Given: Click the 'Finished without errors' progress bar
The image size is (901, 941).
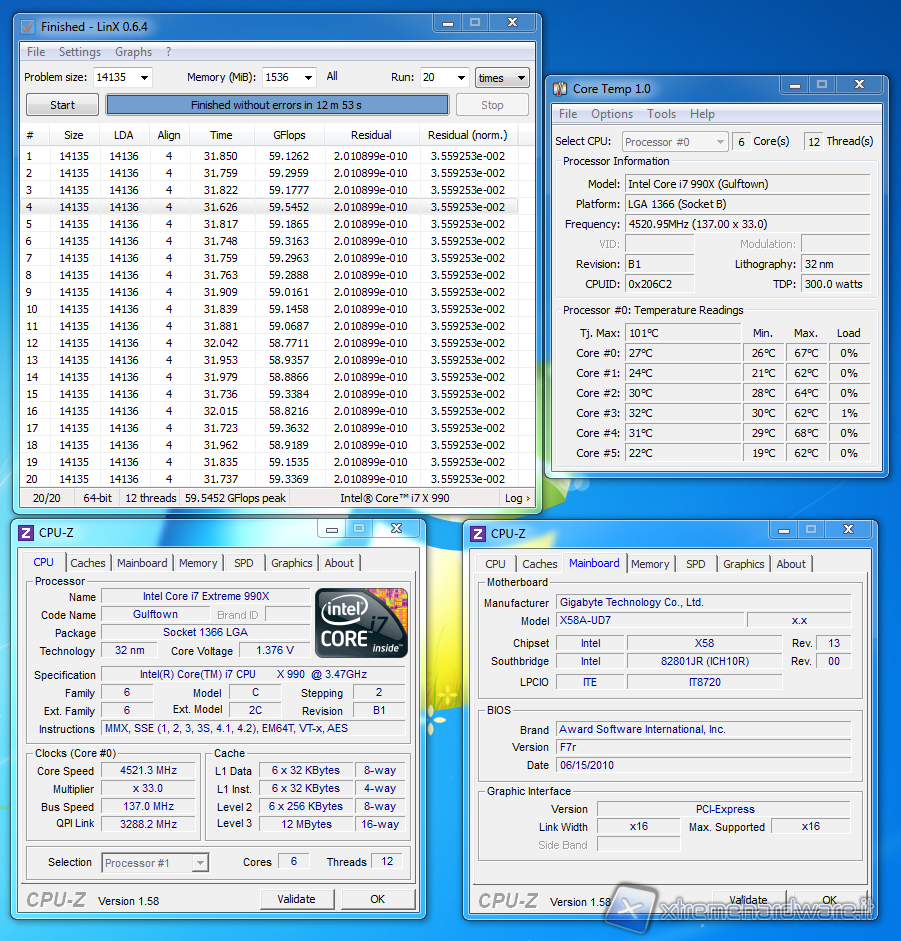Looking at the screenshot, I should [x=277, y=105].
